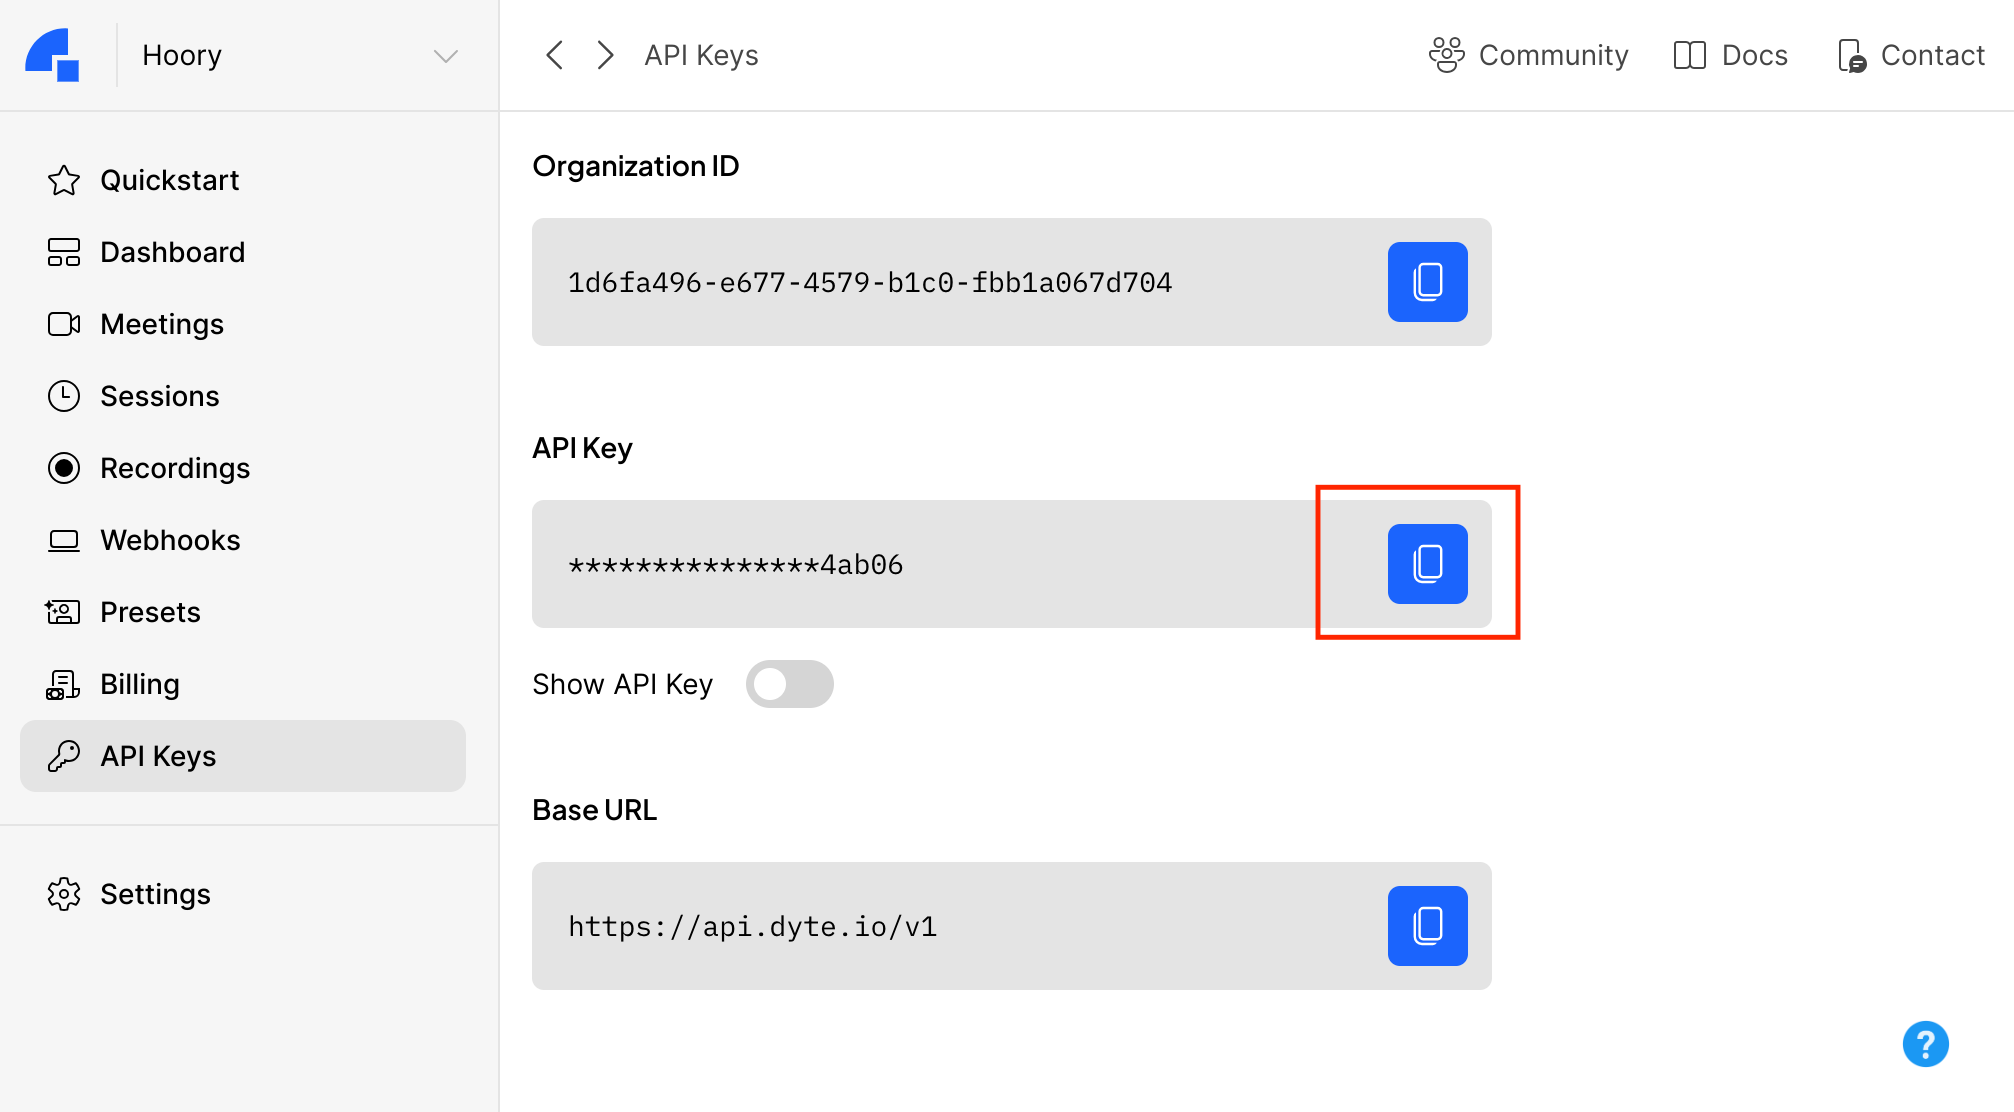Screen dimensions: 2014x1112
Task: Expand navigation forward arrow
Action: click(x=605, y=55)
